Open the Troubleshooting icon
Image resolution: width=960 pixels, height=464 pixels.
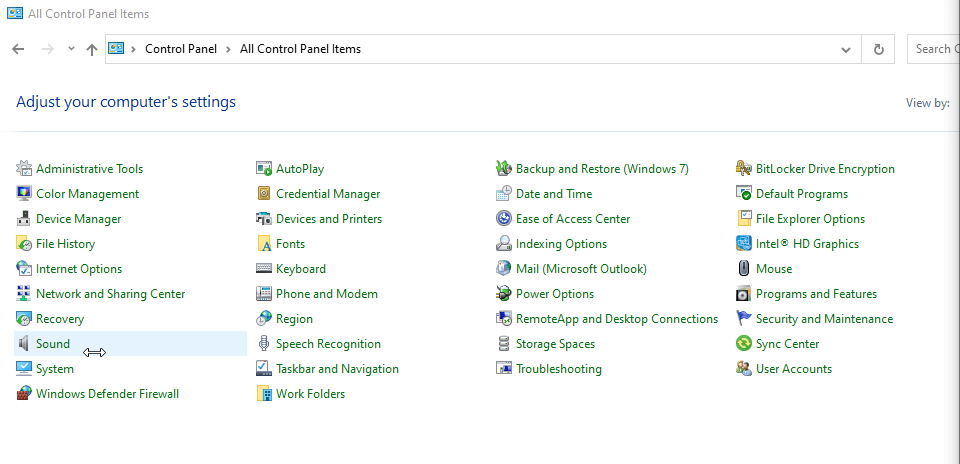[x=504, y=369]
